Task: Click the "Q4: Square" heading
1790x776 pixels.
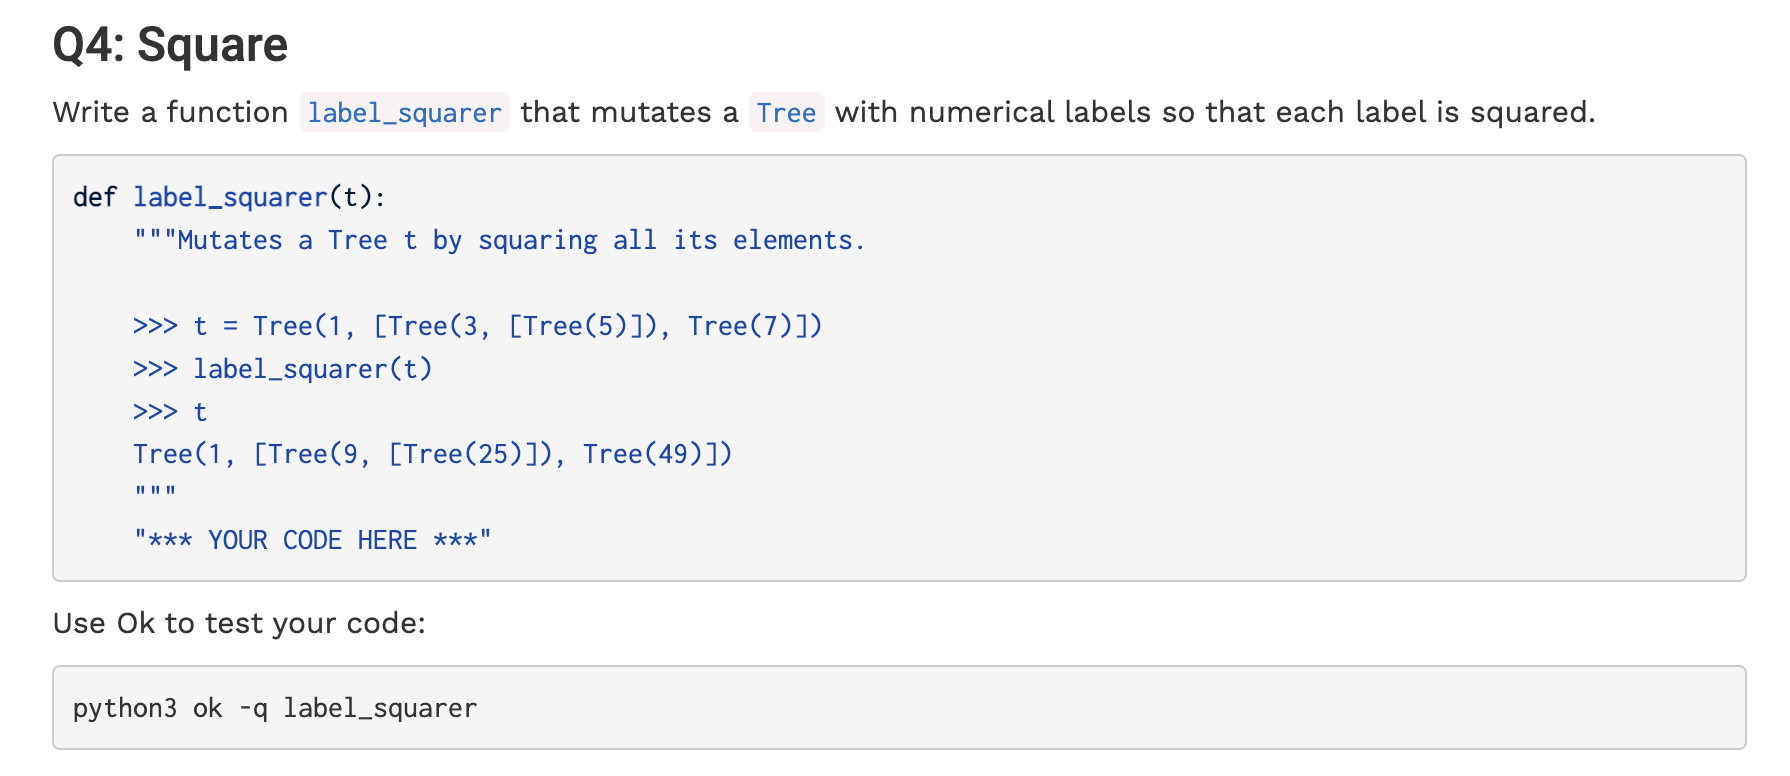Action: [170, 46]
